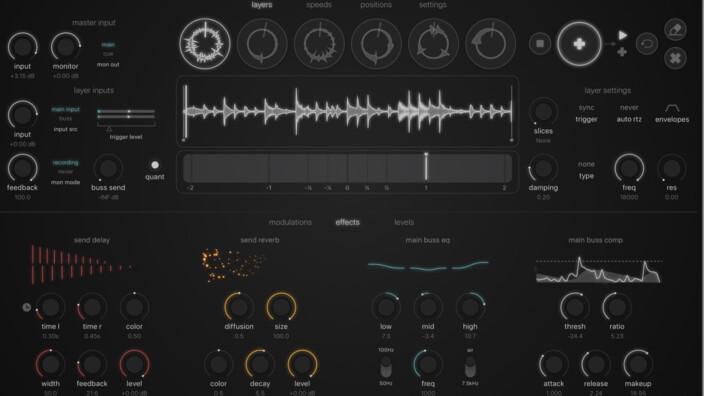Click the reverb size knob

coord(281,307)
